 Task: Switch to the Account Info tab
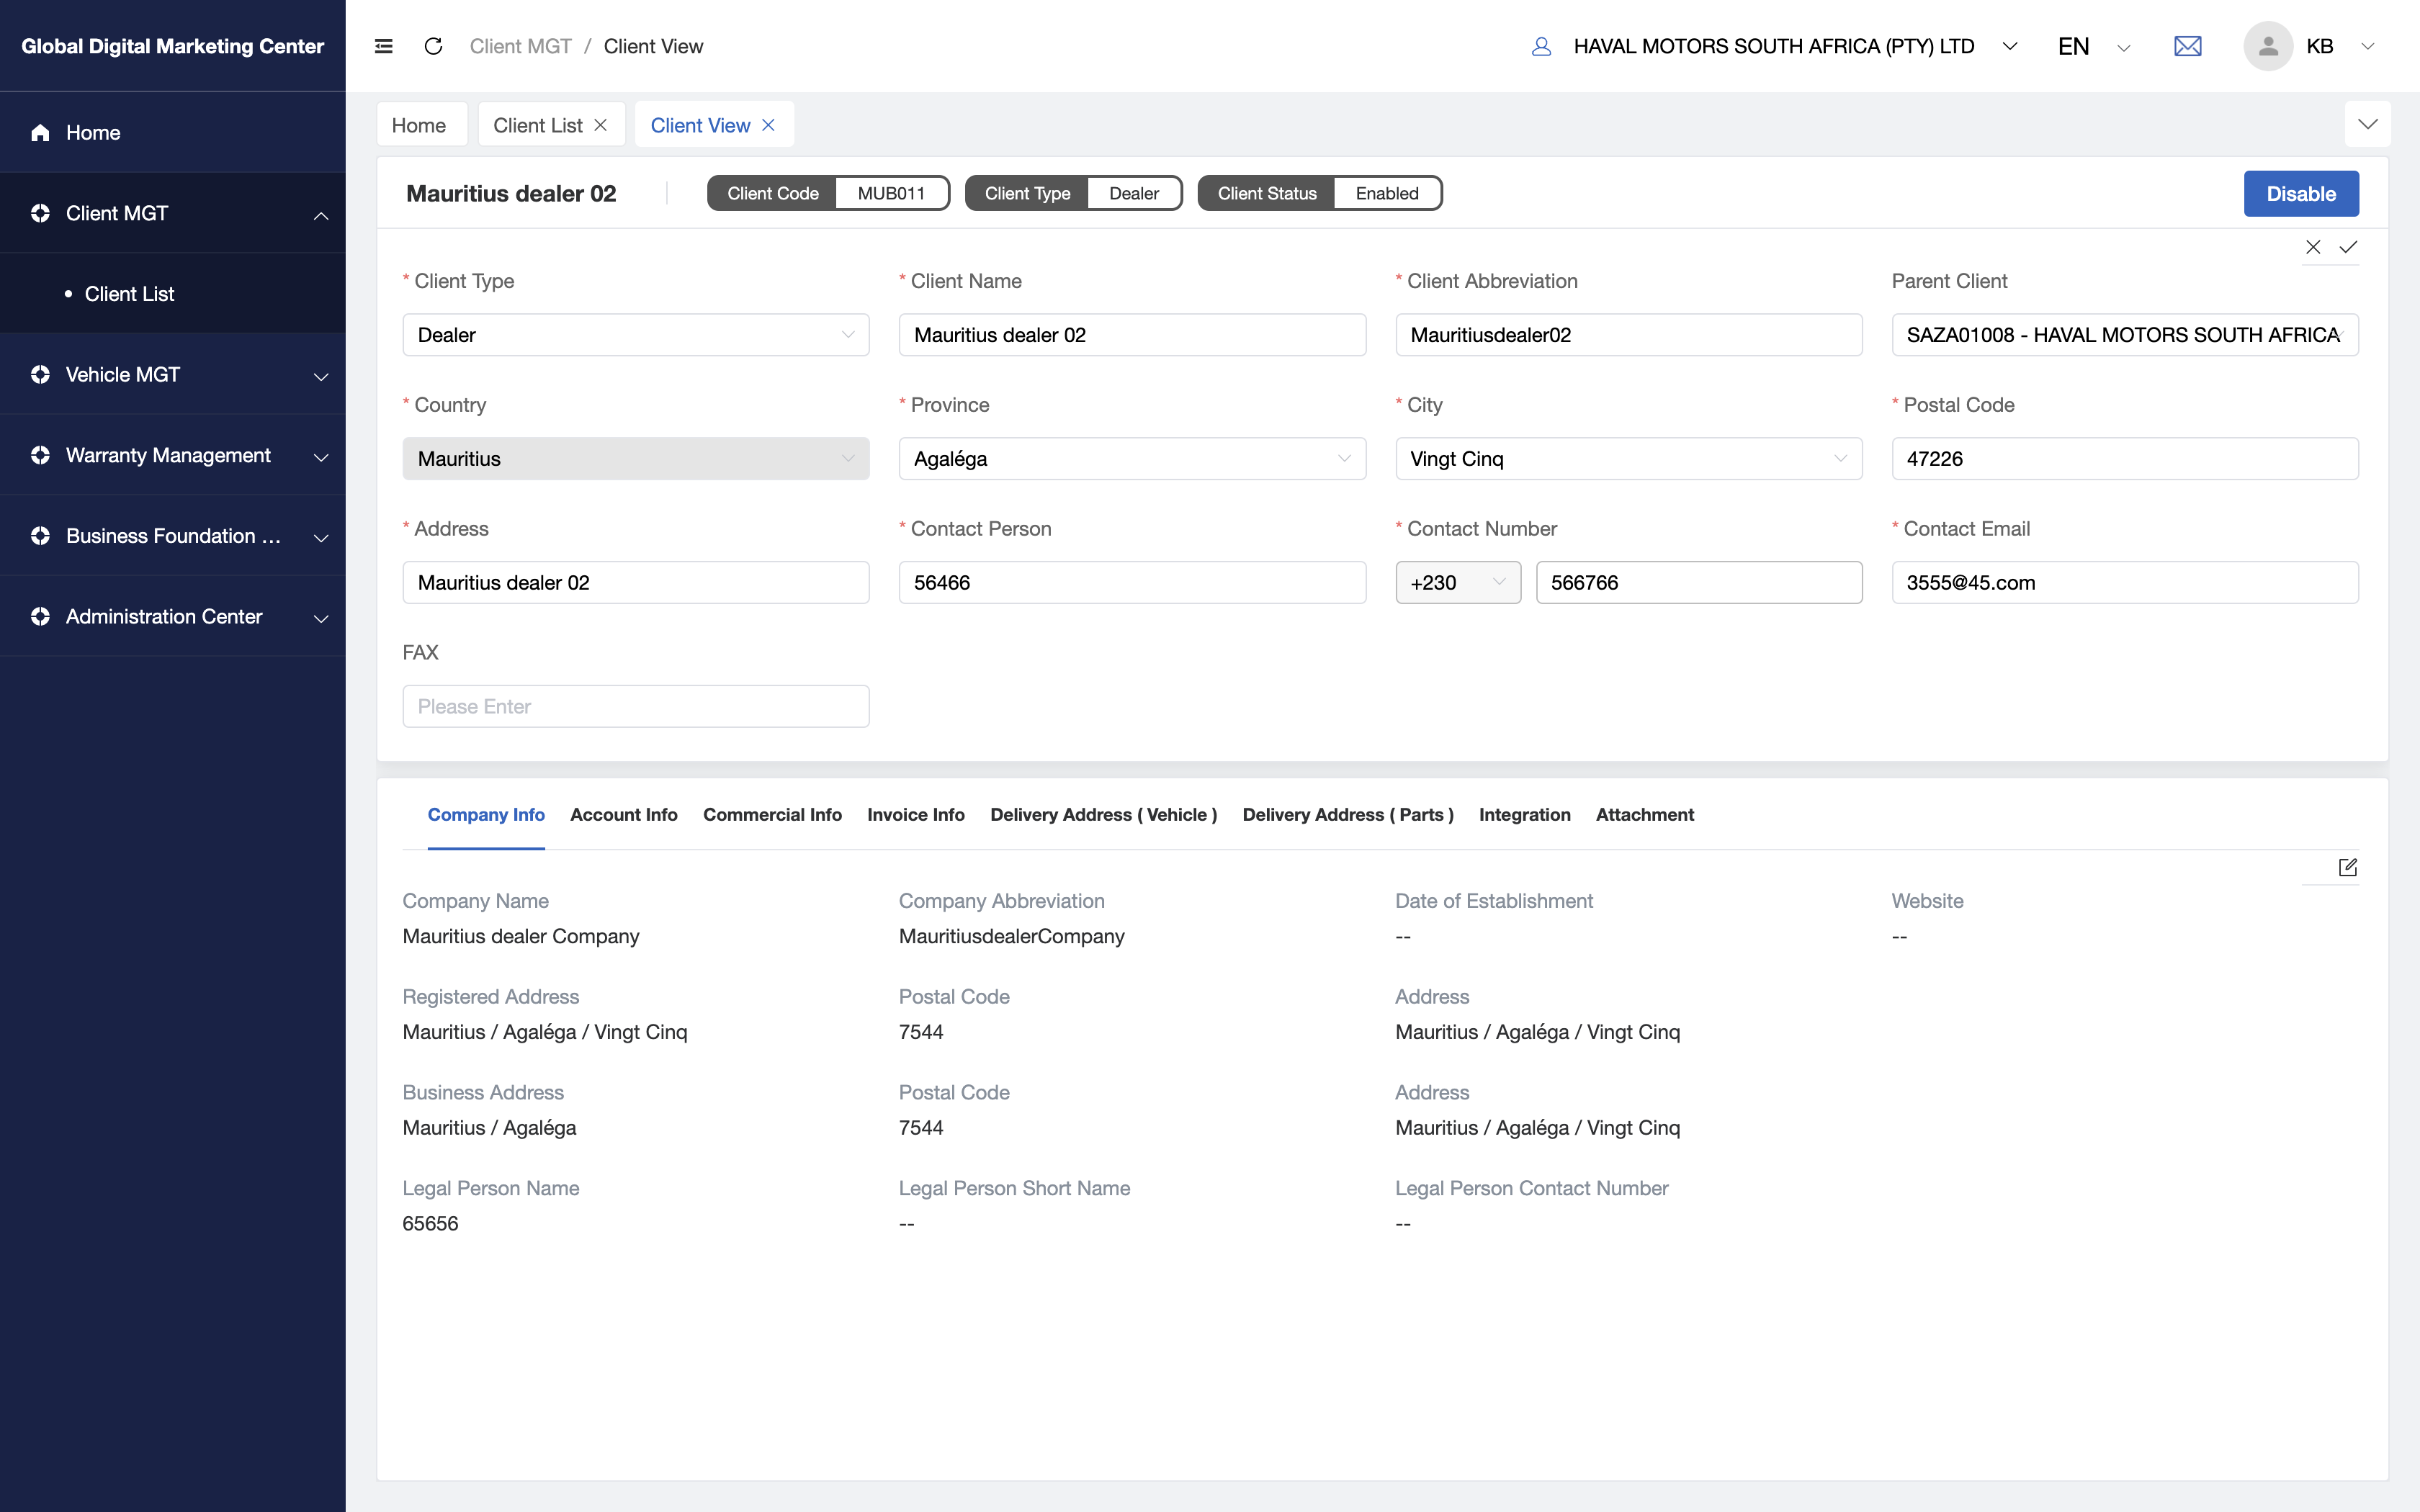point(624,815)
